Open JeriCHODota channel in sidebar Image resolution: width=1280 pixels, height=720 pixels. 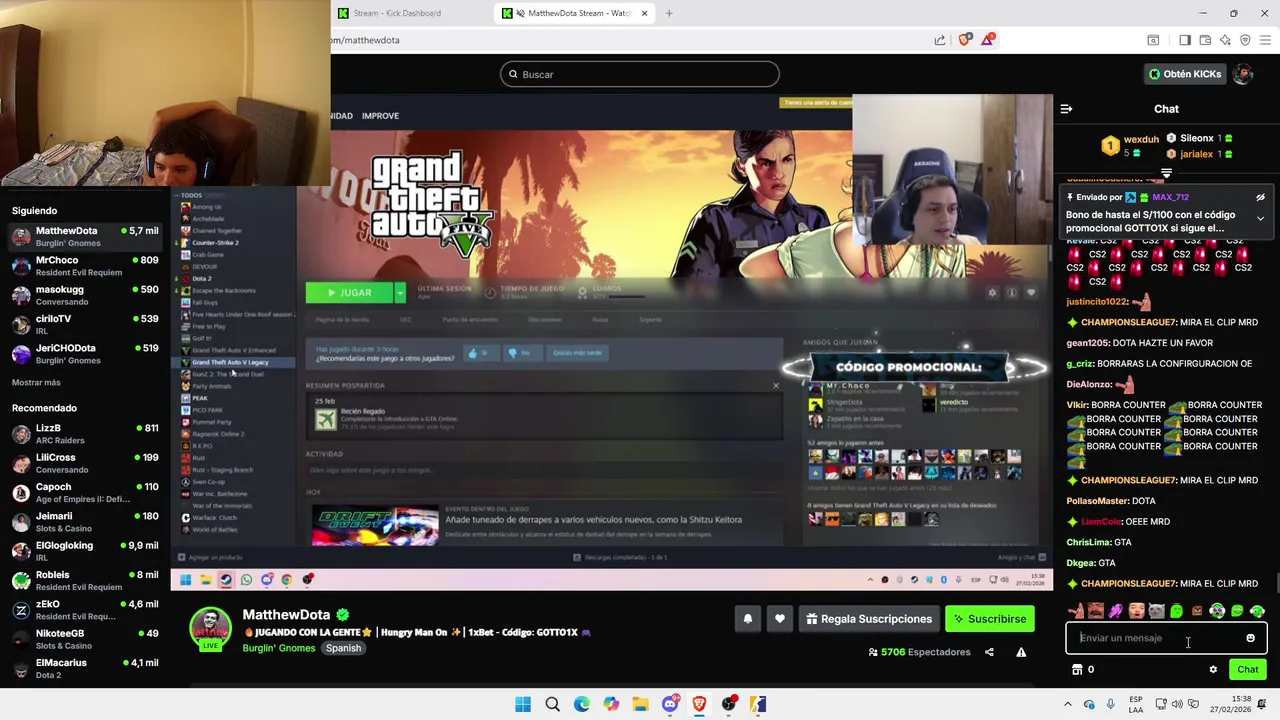(84, 354)
